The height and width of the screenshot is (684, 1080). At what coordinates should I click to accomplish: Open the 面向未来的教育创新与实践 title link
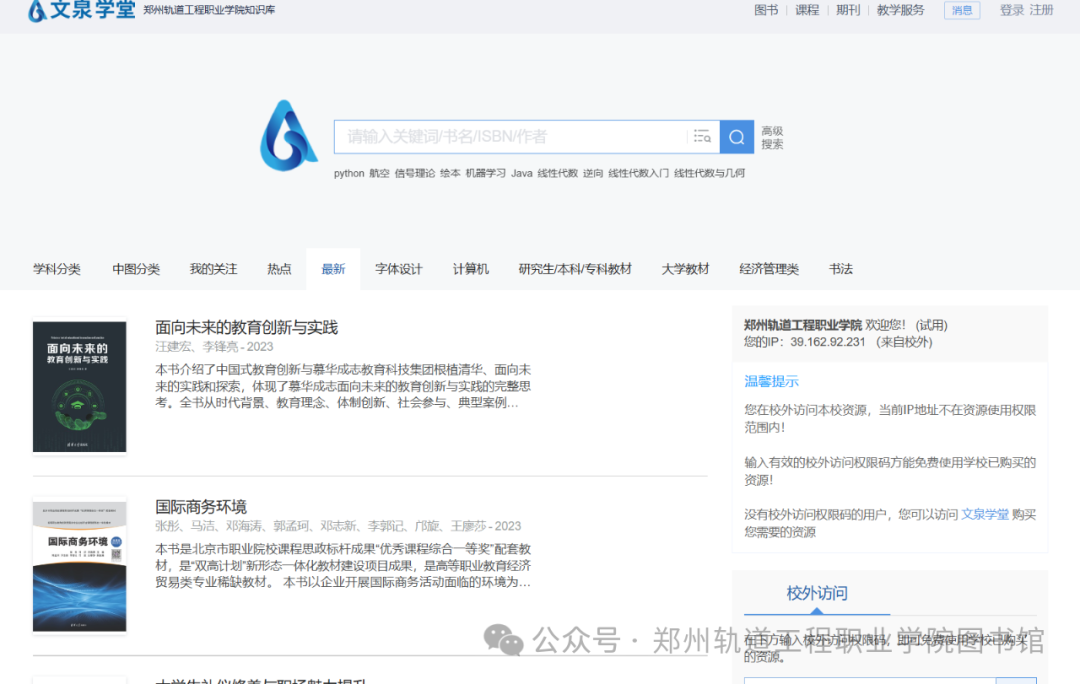[247, 328]
